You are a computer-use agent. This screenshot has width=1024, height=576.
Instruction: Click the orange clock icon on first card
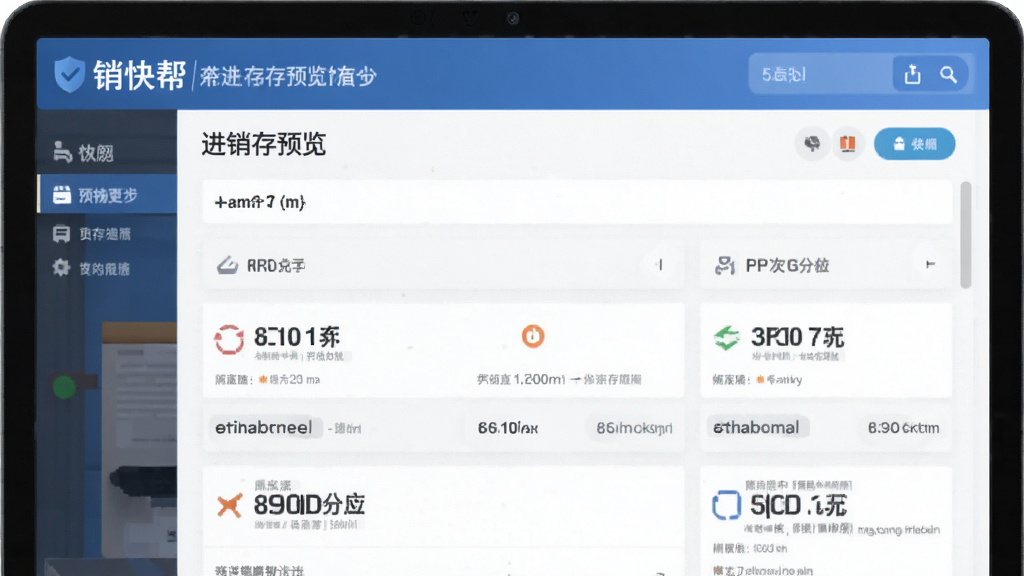pyautogui.click(x=533, y=336)
